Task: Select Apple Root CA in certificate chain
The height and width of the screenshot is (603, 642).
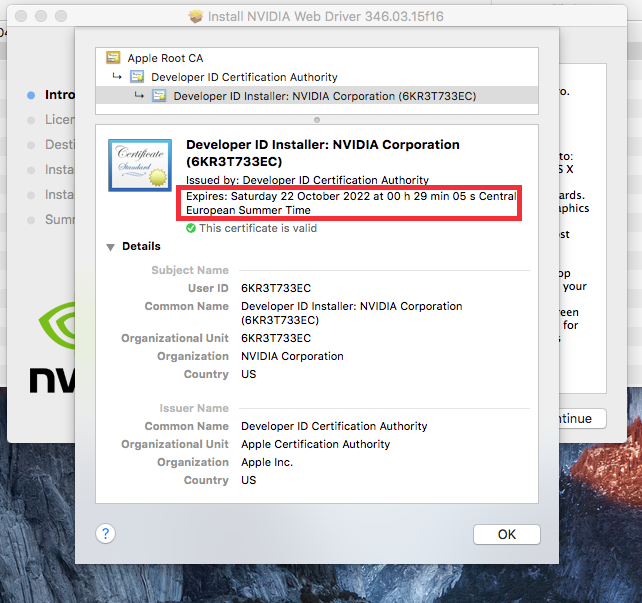Action: [x=317, y=58]
